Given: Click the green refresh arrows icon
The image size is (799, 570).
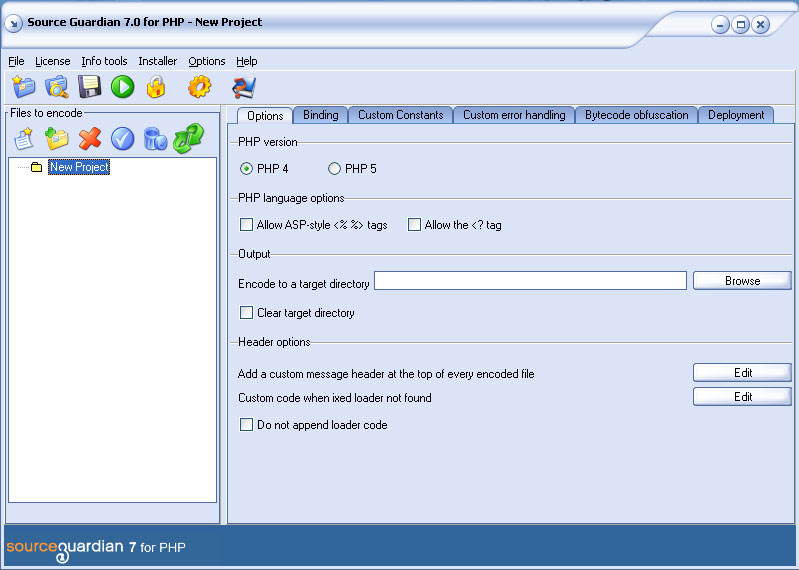Looking at the screenshot, I should [188, 139].
